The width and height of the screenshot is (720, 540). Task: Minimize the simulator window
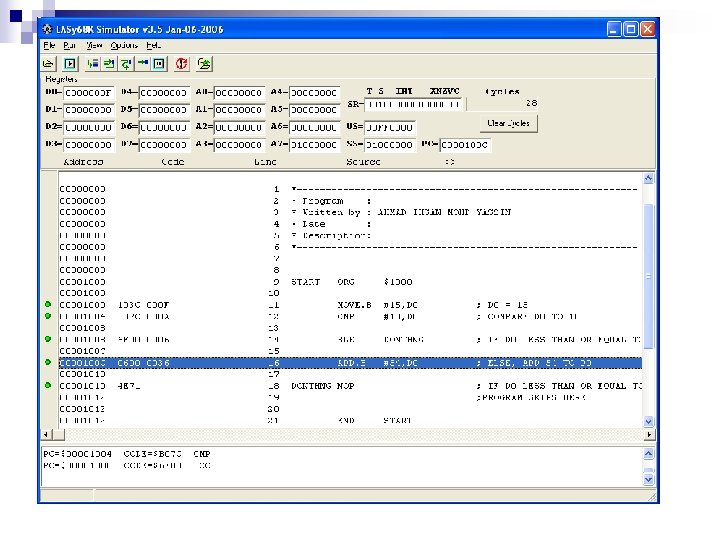pyautogui.click(x=614, y=29)
